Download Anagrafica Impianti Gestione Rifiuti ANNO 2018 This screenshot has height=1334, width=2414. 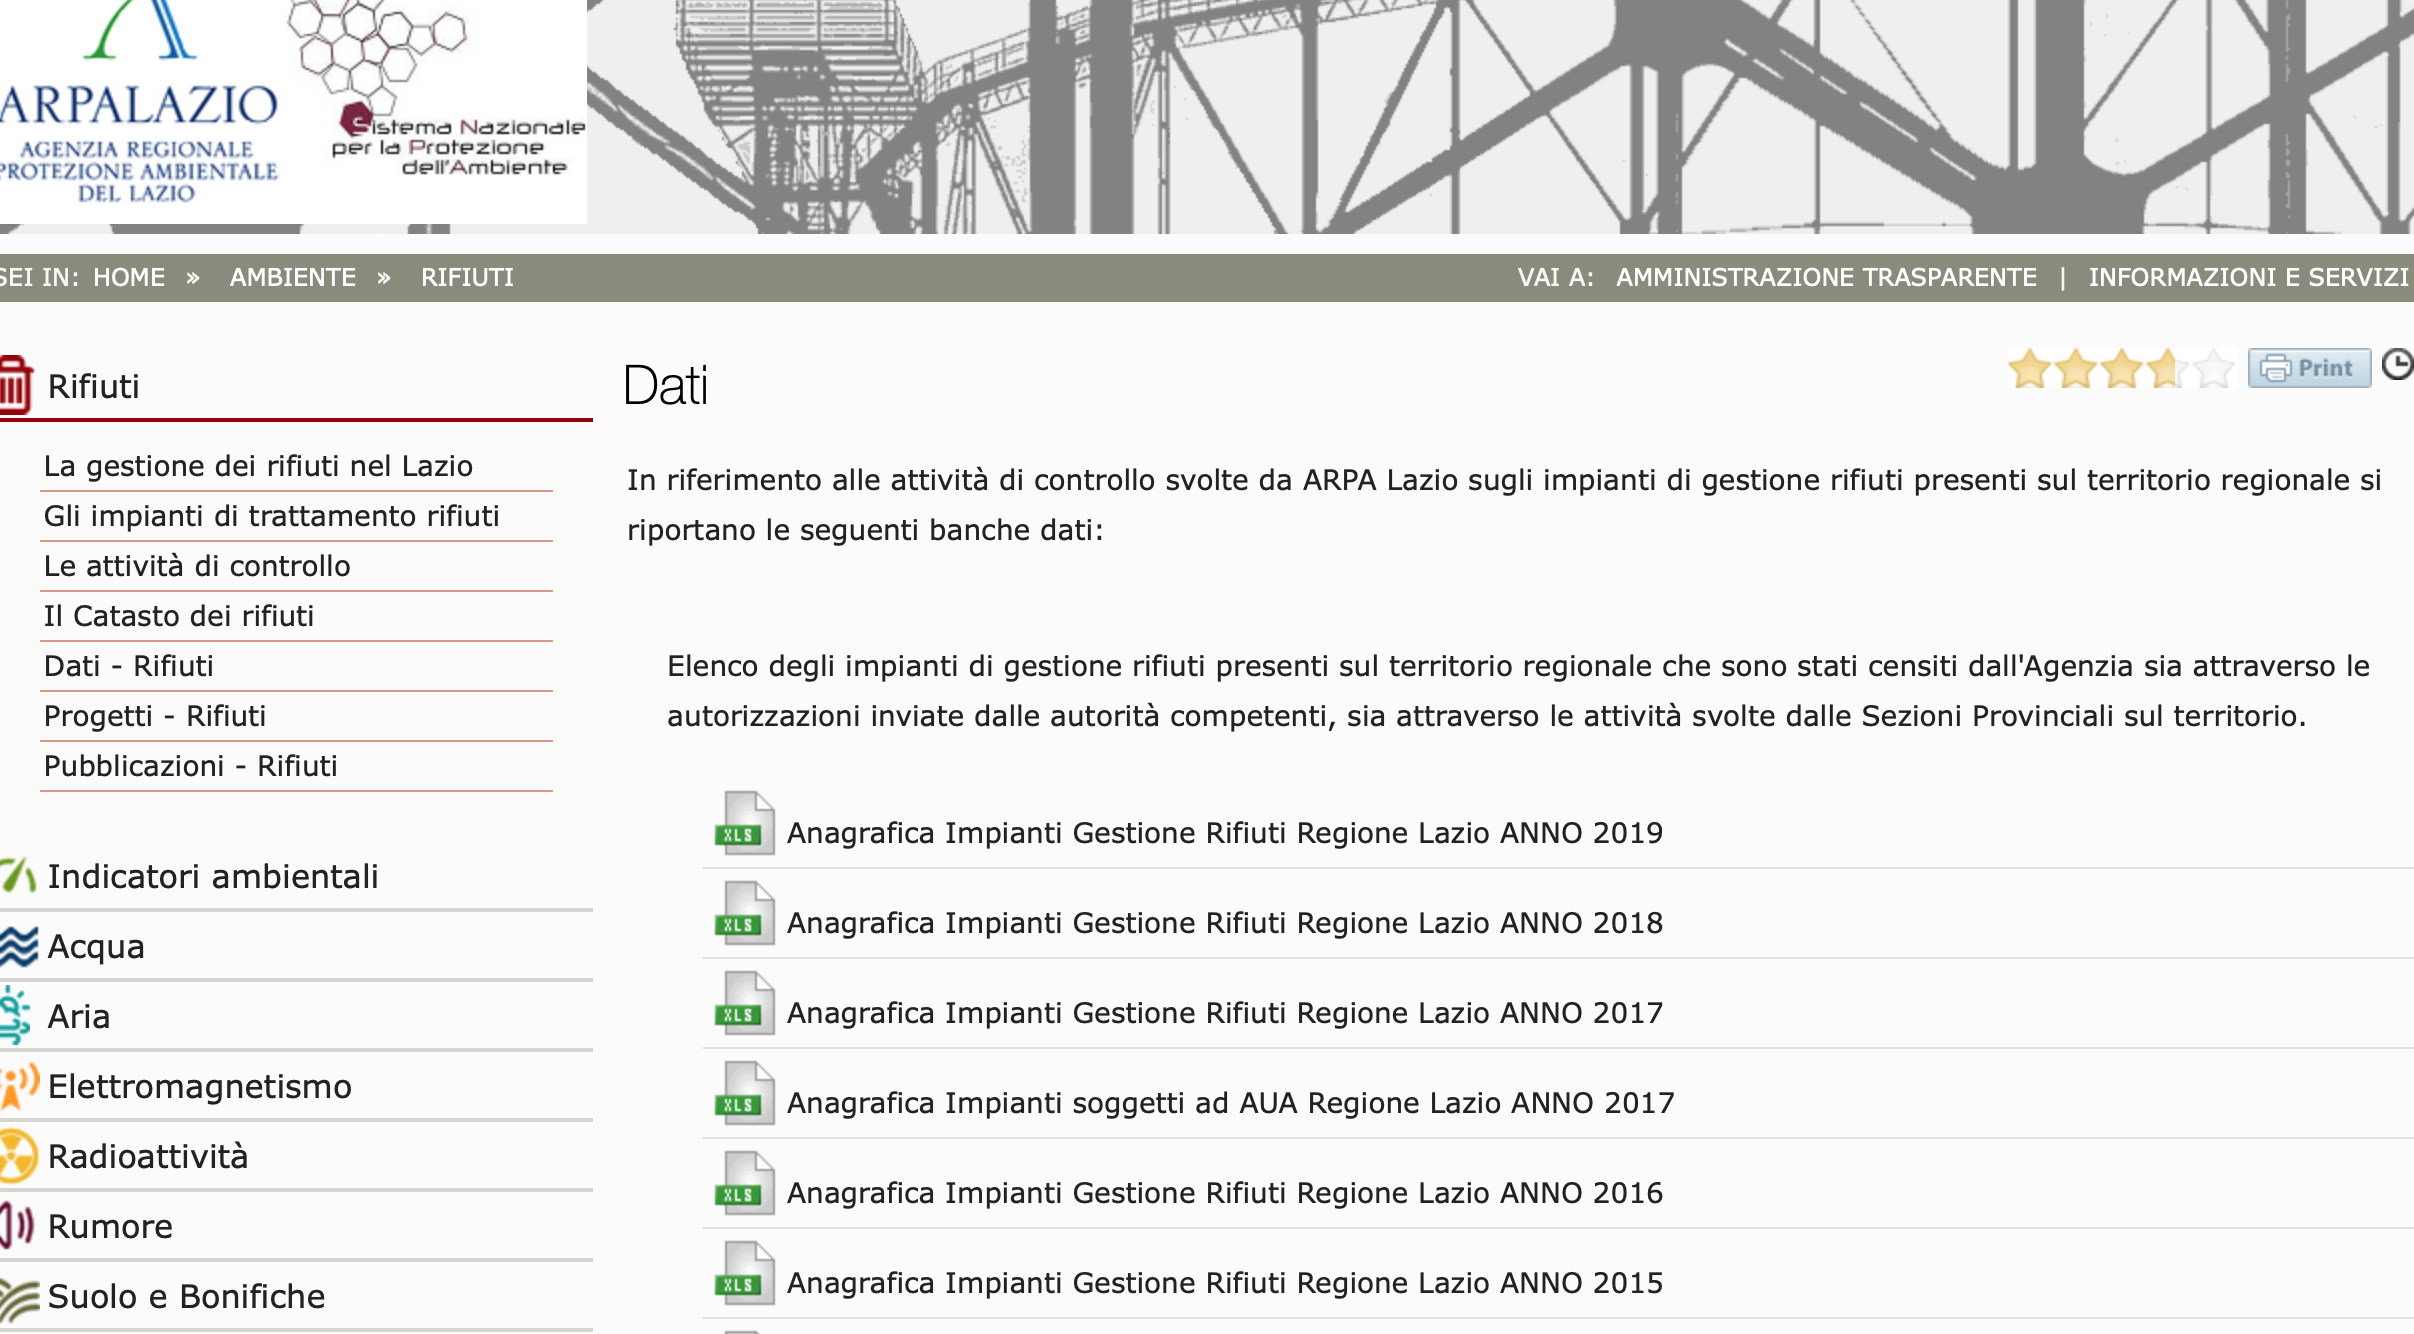pos(1225,923)
